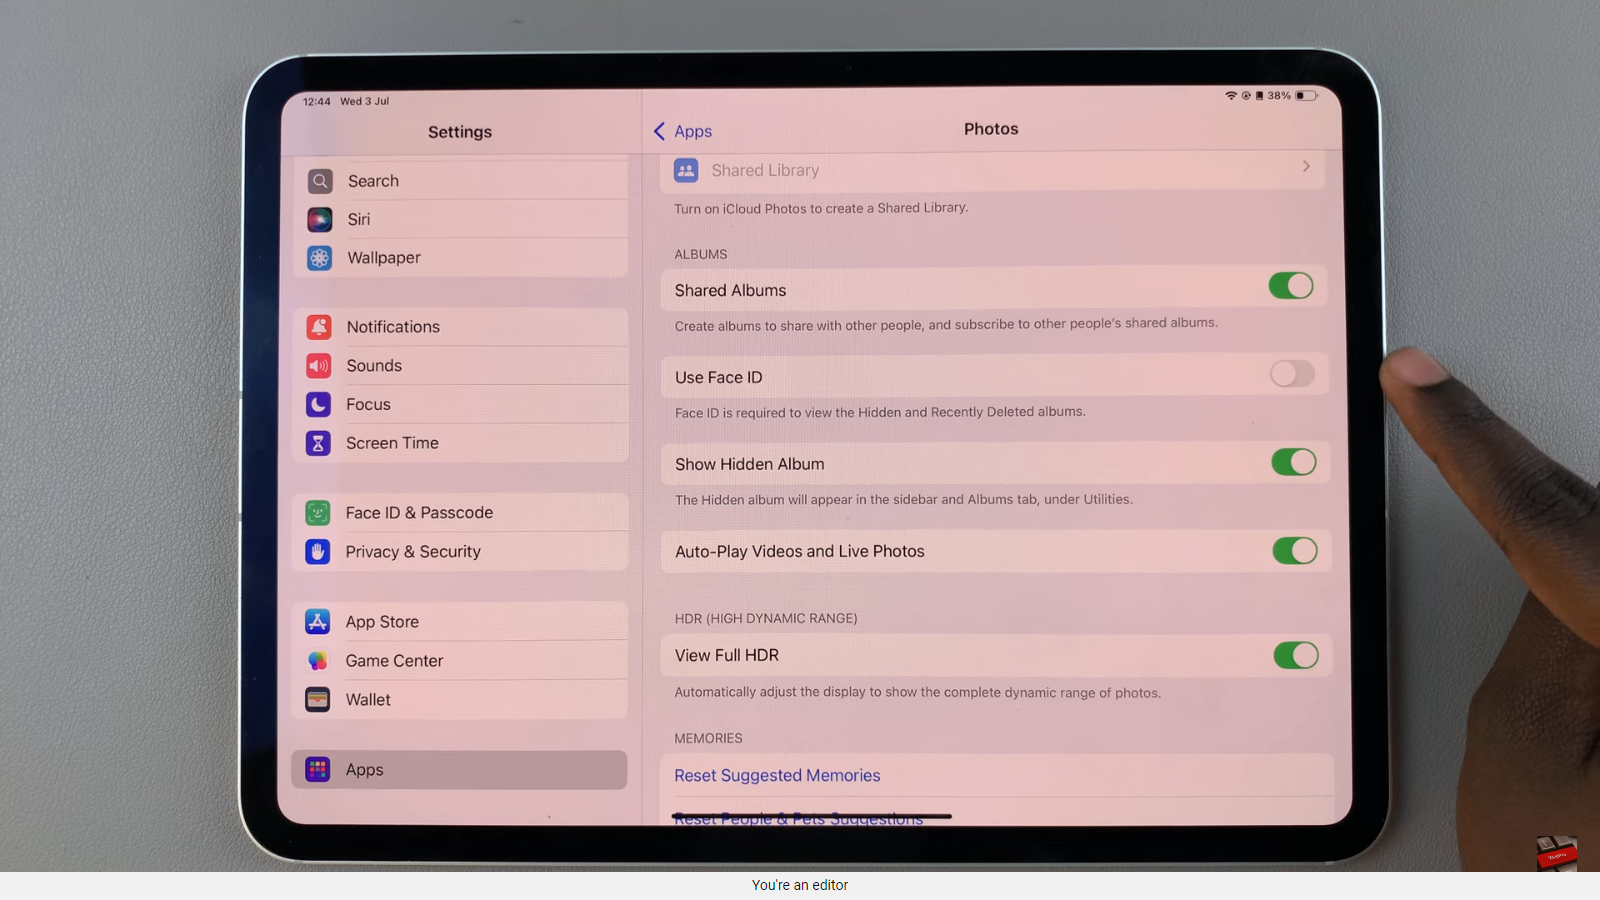Tap the 12:44 clock in status bar
The image size is (1600, 900).
click(x=317, y=101)
